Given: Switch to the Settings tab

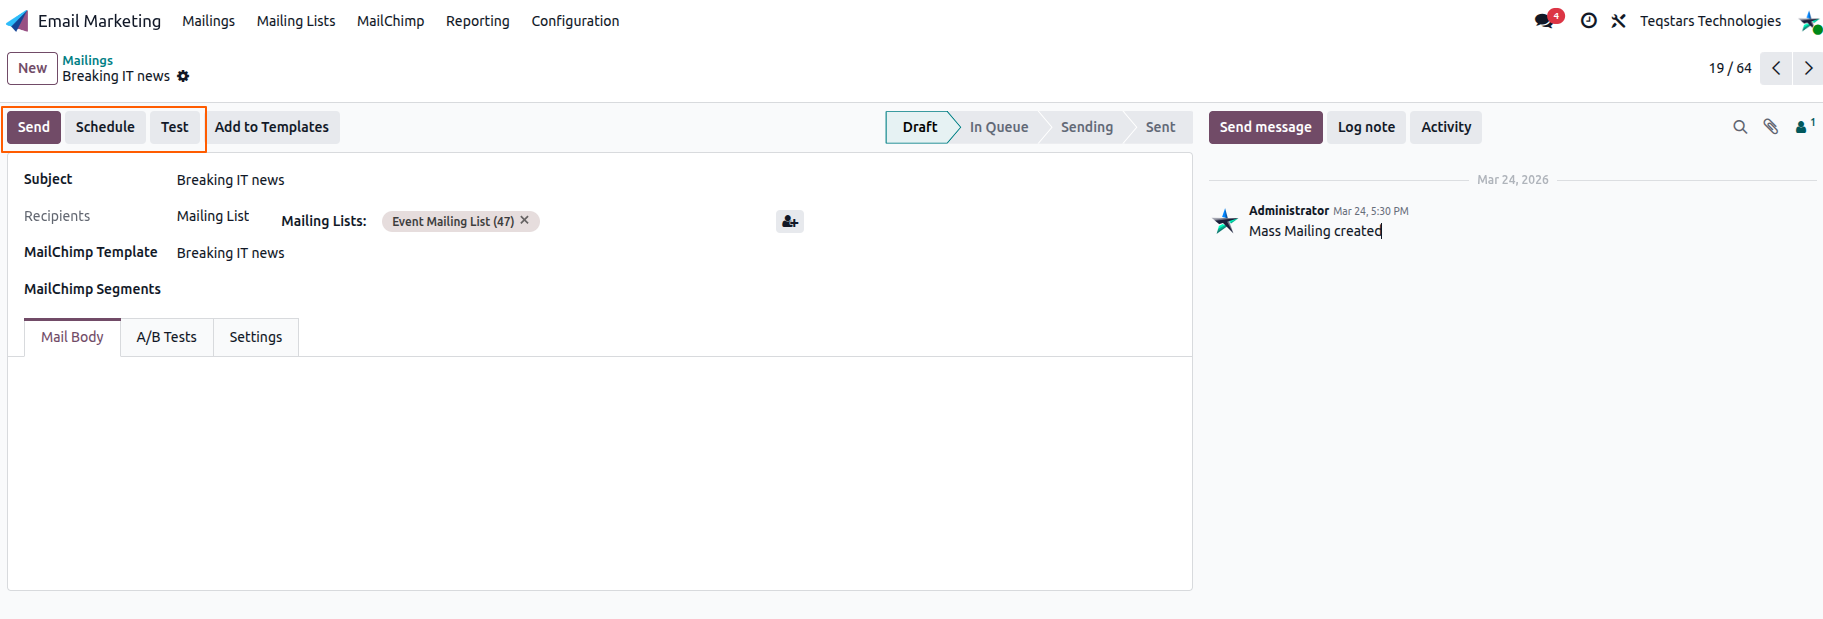Looking at the screenshot, I should (256, 337).
